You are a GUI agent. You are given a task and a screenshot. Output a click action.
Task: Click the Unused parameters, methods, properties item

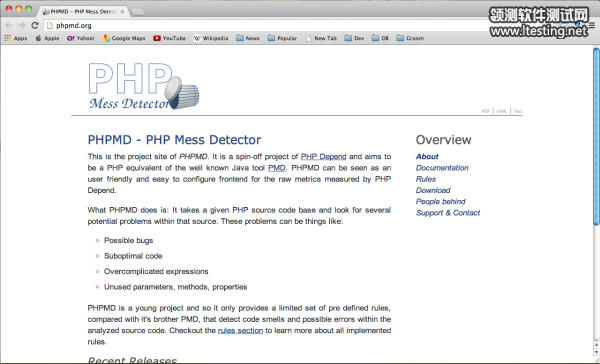[x=176, y=287]
